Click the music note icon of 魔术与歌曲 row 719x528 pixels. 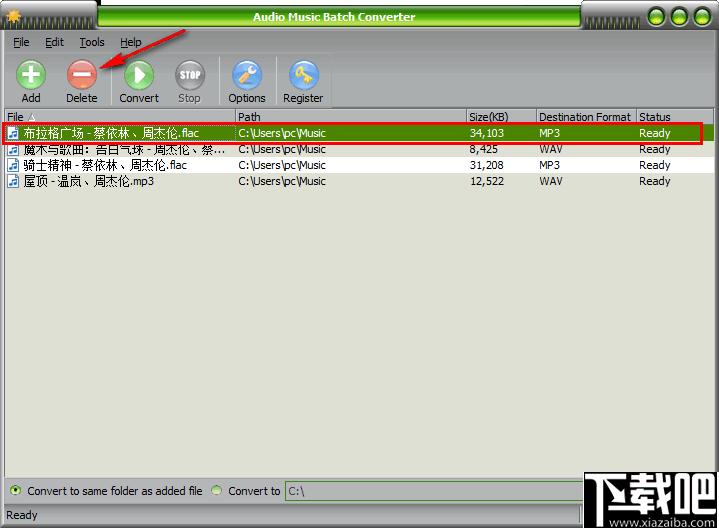(14, 150)
